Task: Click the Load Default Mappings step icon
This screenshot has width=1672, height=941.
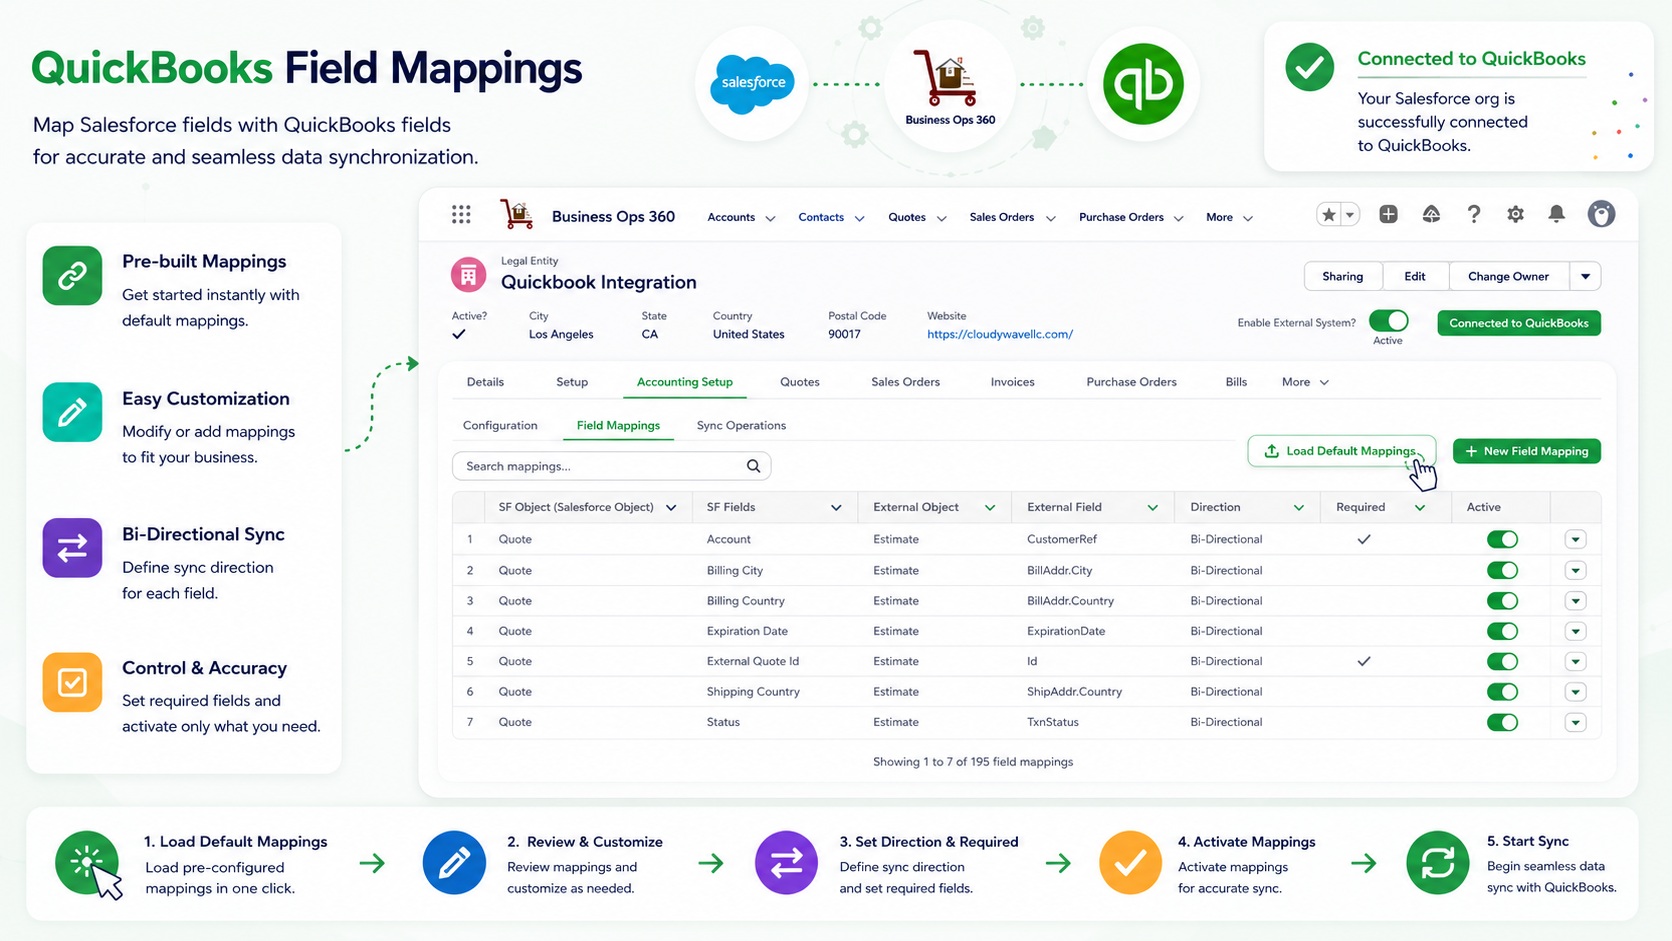Action: point(87,862)
